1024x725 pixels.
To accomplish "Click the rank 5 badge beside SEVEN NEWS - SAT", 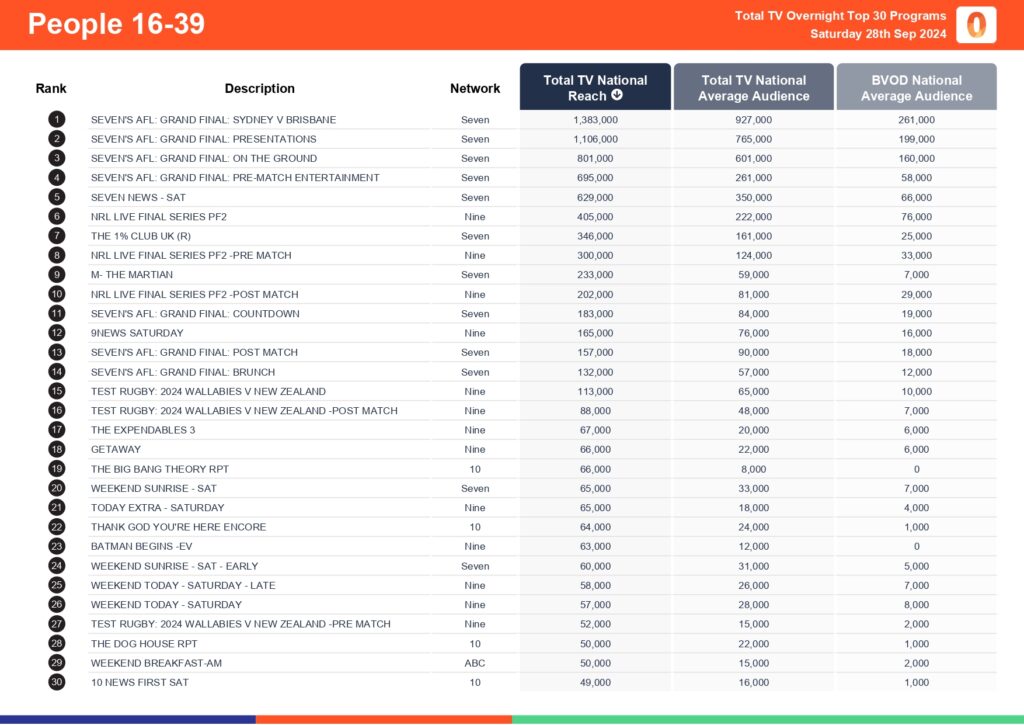I will [57, 197].
